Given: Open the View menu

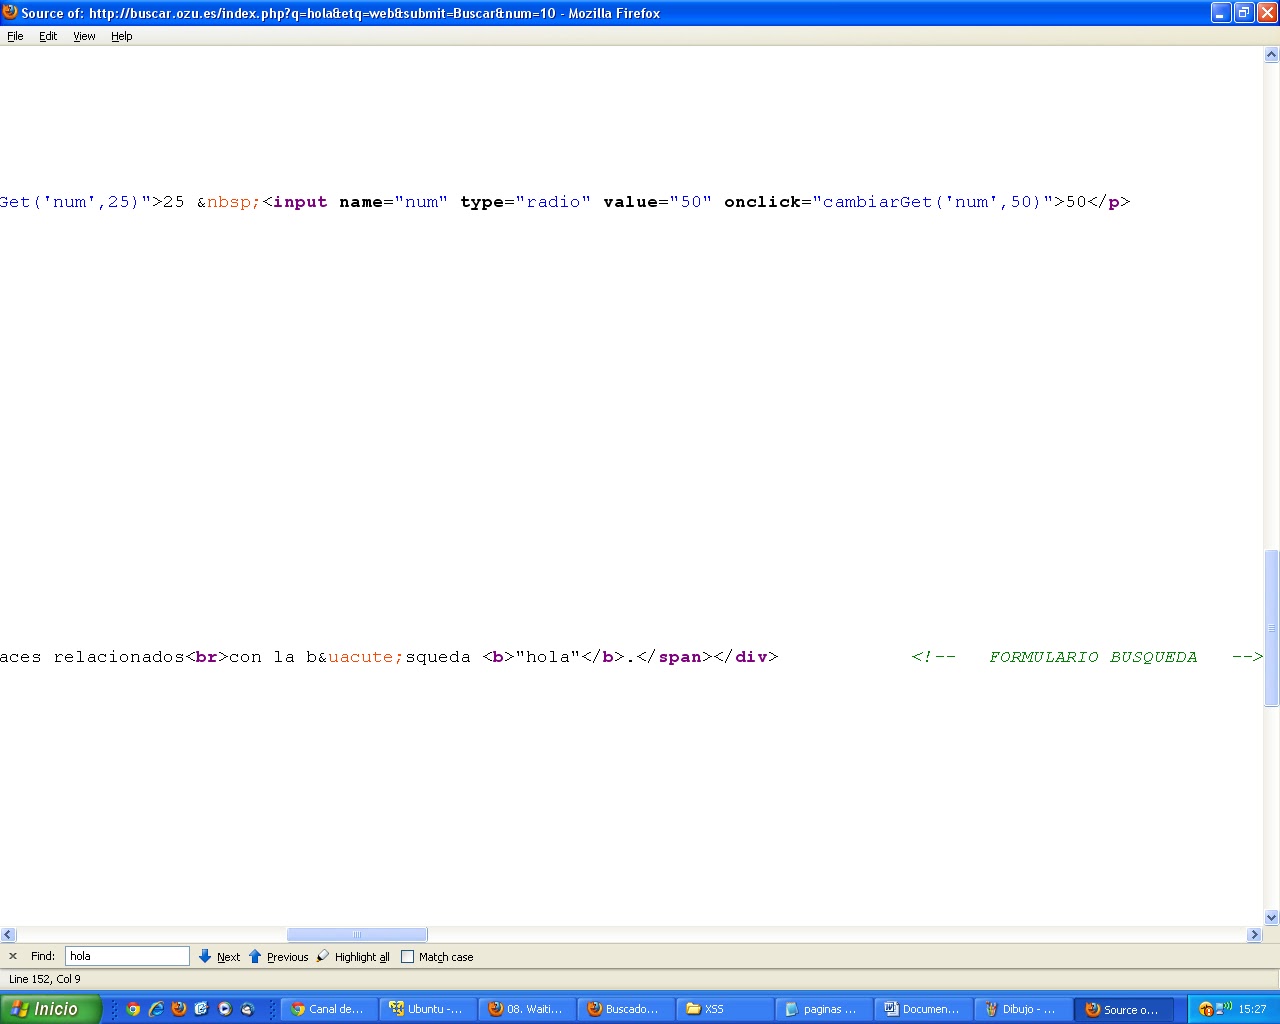Looking at the screenshot, I should [x=84, y=36].
